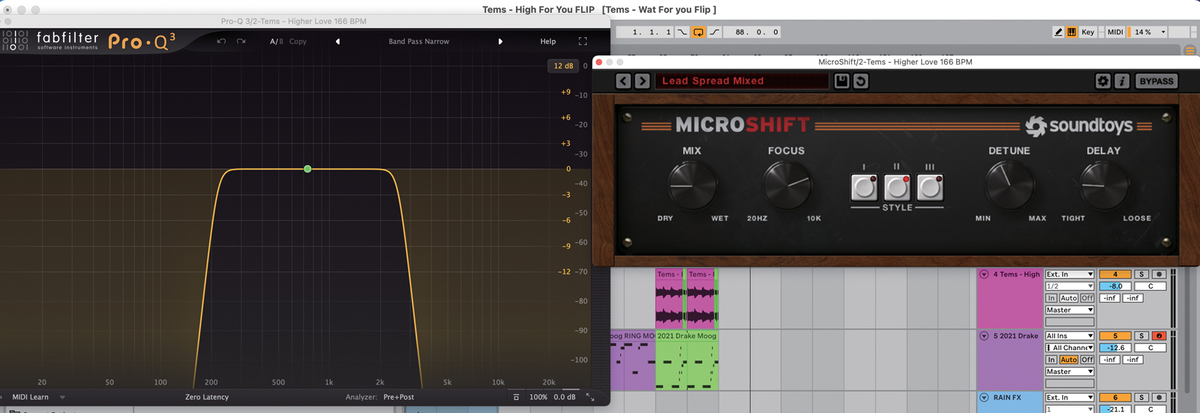Toggle track 5 activator button
The image size is (1200, 413).
coord(1114,336)
